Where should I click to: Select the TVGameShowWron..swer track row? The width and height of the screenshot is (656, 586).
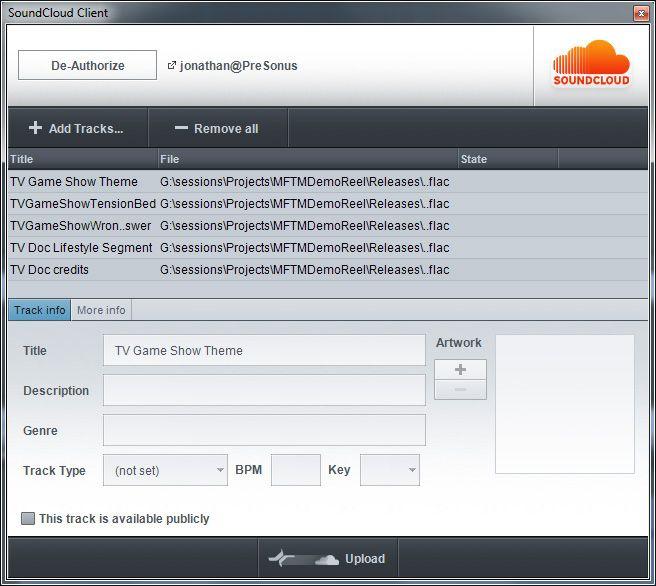tap(328, 226)
